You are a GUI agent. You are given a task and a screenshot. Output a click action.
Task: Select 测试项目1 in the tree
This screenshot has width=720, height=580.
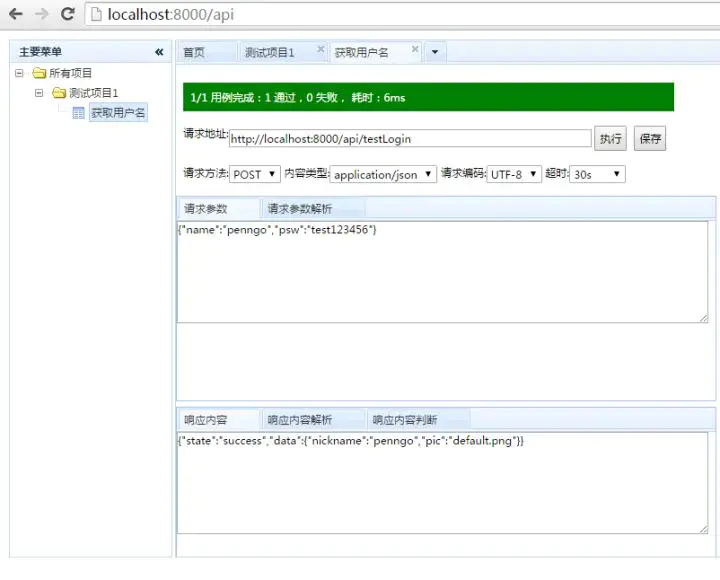pyautogui.click(x=94, y=93)
